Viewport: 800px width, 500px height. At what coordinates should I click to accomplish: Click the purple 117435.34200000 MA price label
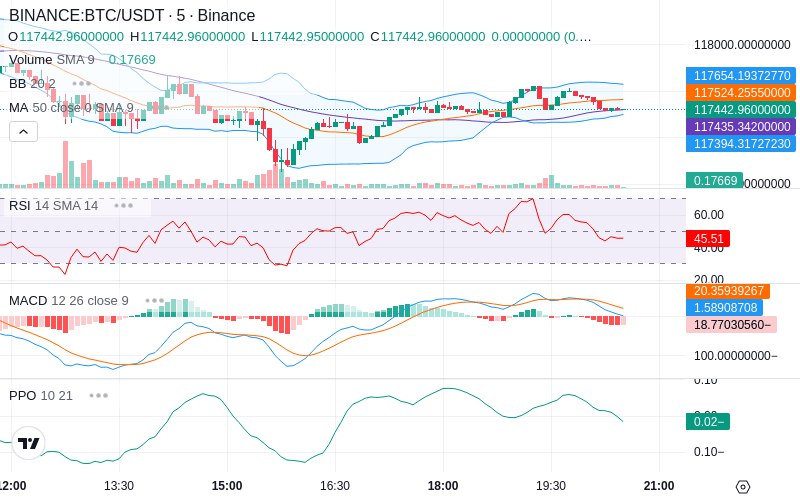click(x=741, y=127)
